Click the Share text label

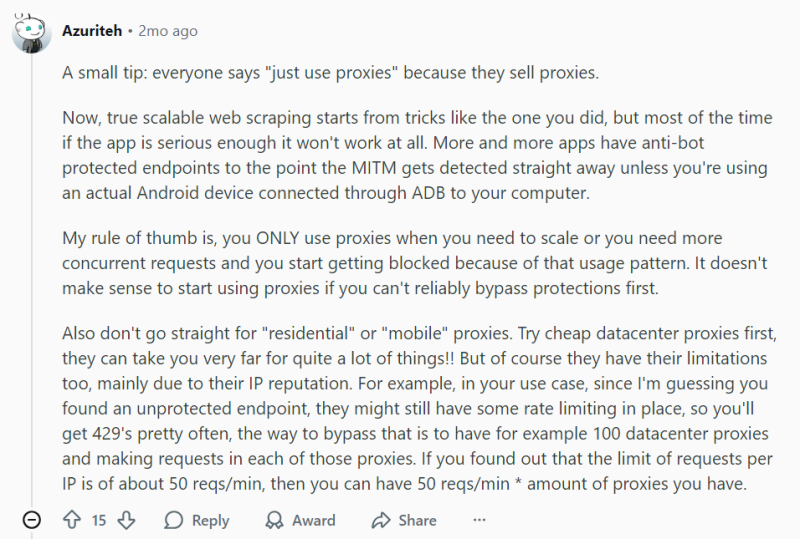pyautogui.click(x=417, y=520)
